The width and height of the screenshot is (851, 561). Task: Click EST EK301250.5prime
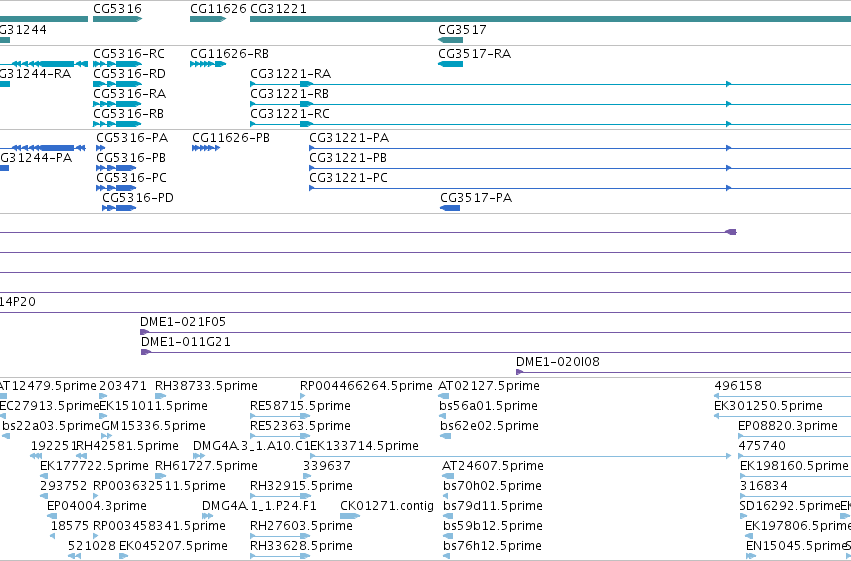pos(769,406)
